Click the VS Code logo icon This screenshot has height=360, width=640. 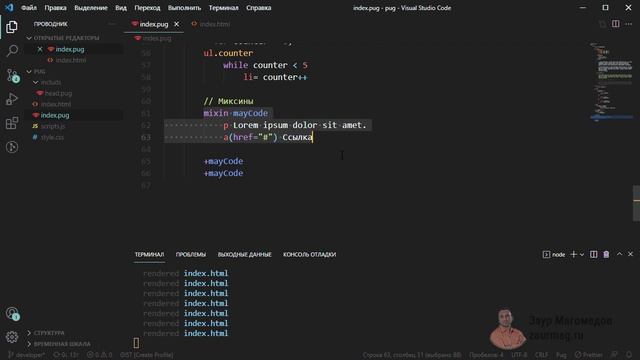[9, 7]
